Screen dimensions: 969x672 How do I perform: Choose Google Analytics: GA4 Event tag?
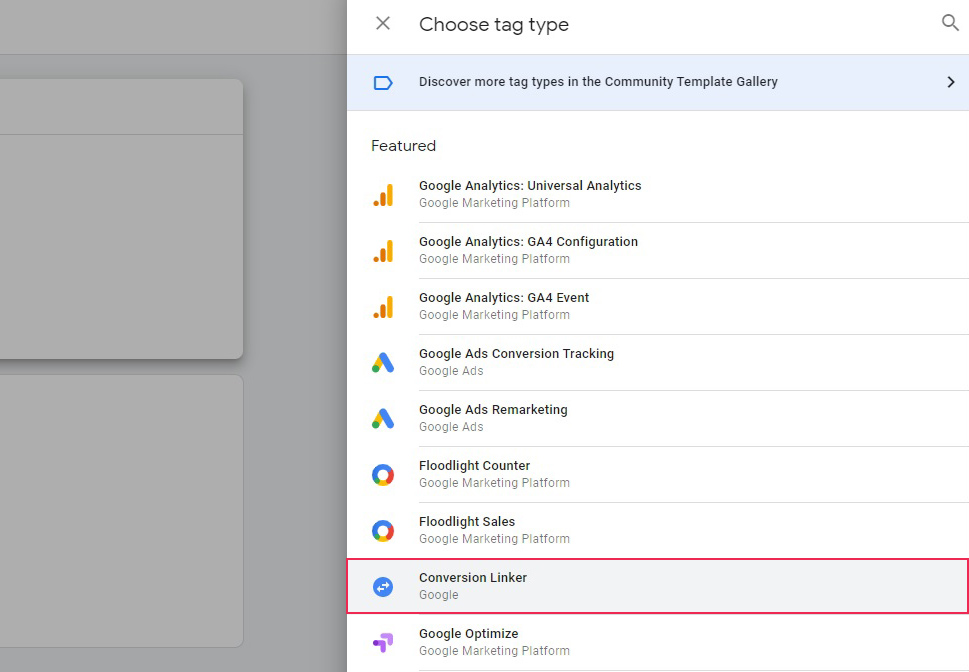coord(658,307)
